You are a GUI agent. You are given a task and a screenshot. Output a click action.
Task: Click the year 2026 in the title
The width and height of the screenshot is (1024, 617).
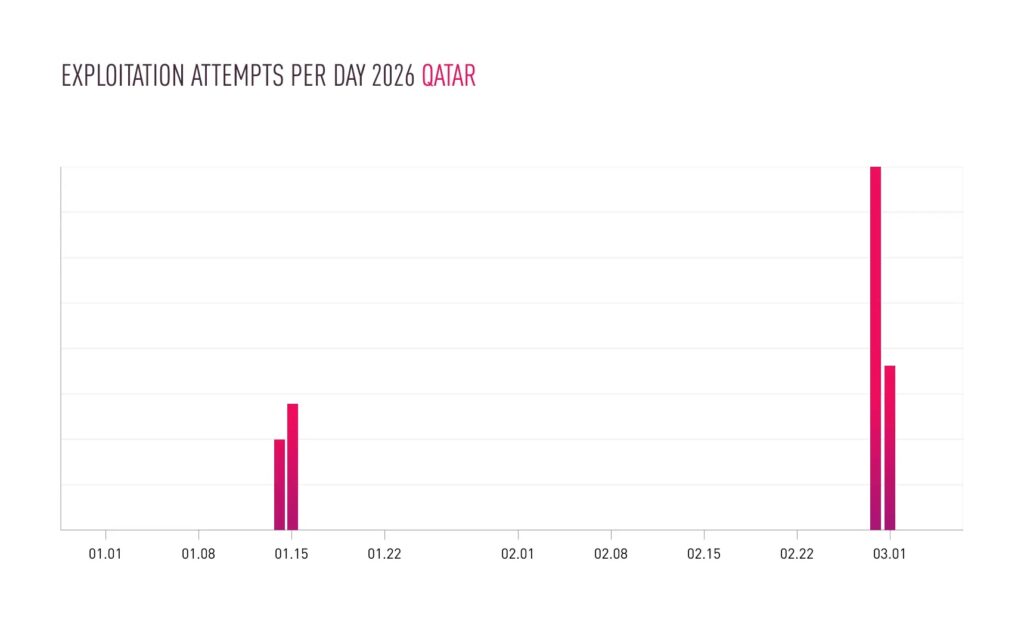click(x=393, y=77)
